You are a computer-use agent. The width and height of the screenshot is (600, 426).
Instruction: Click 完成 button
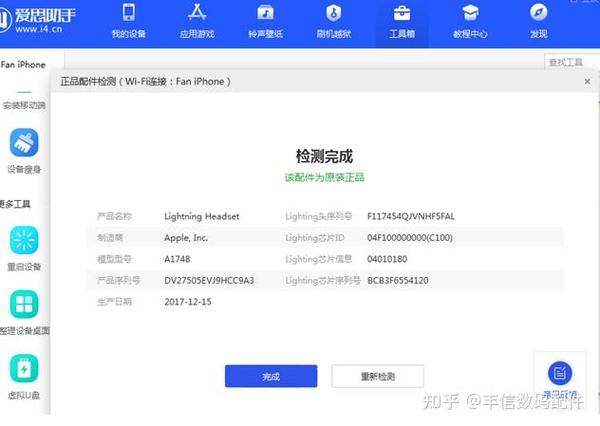(271, 376)
